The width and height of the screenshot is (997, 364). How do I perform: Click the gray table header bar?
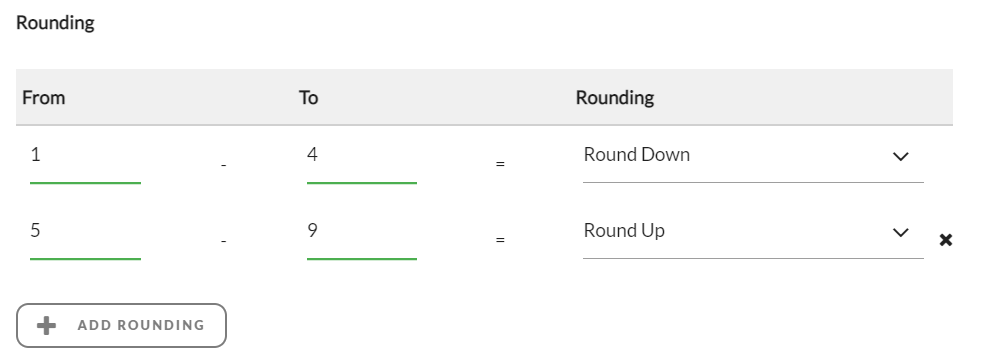pos(485,97)
